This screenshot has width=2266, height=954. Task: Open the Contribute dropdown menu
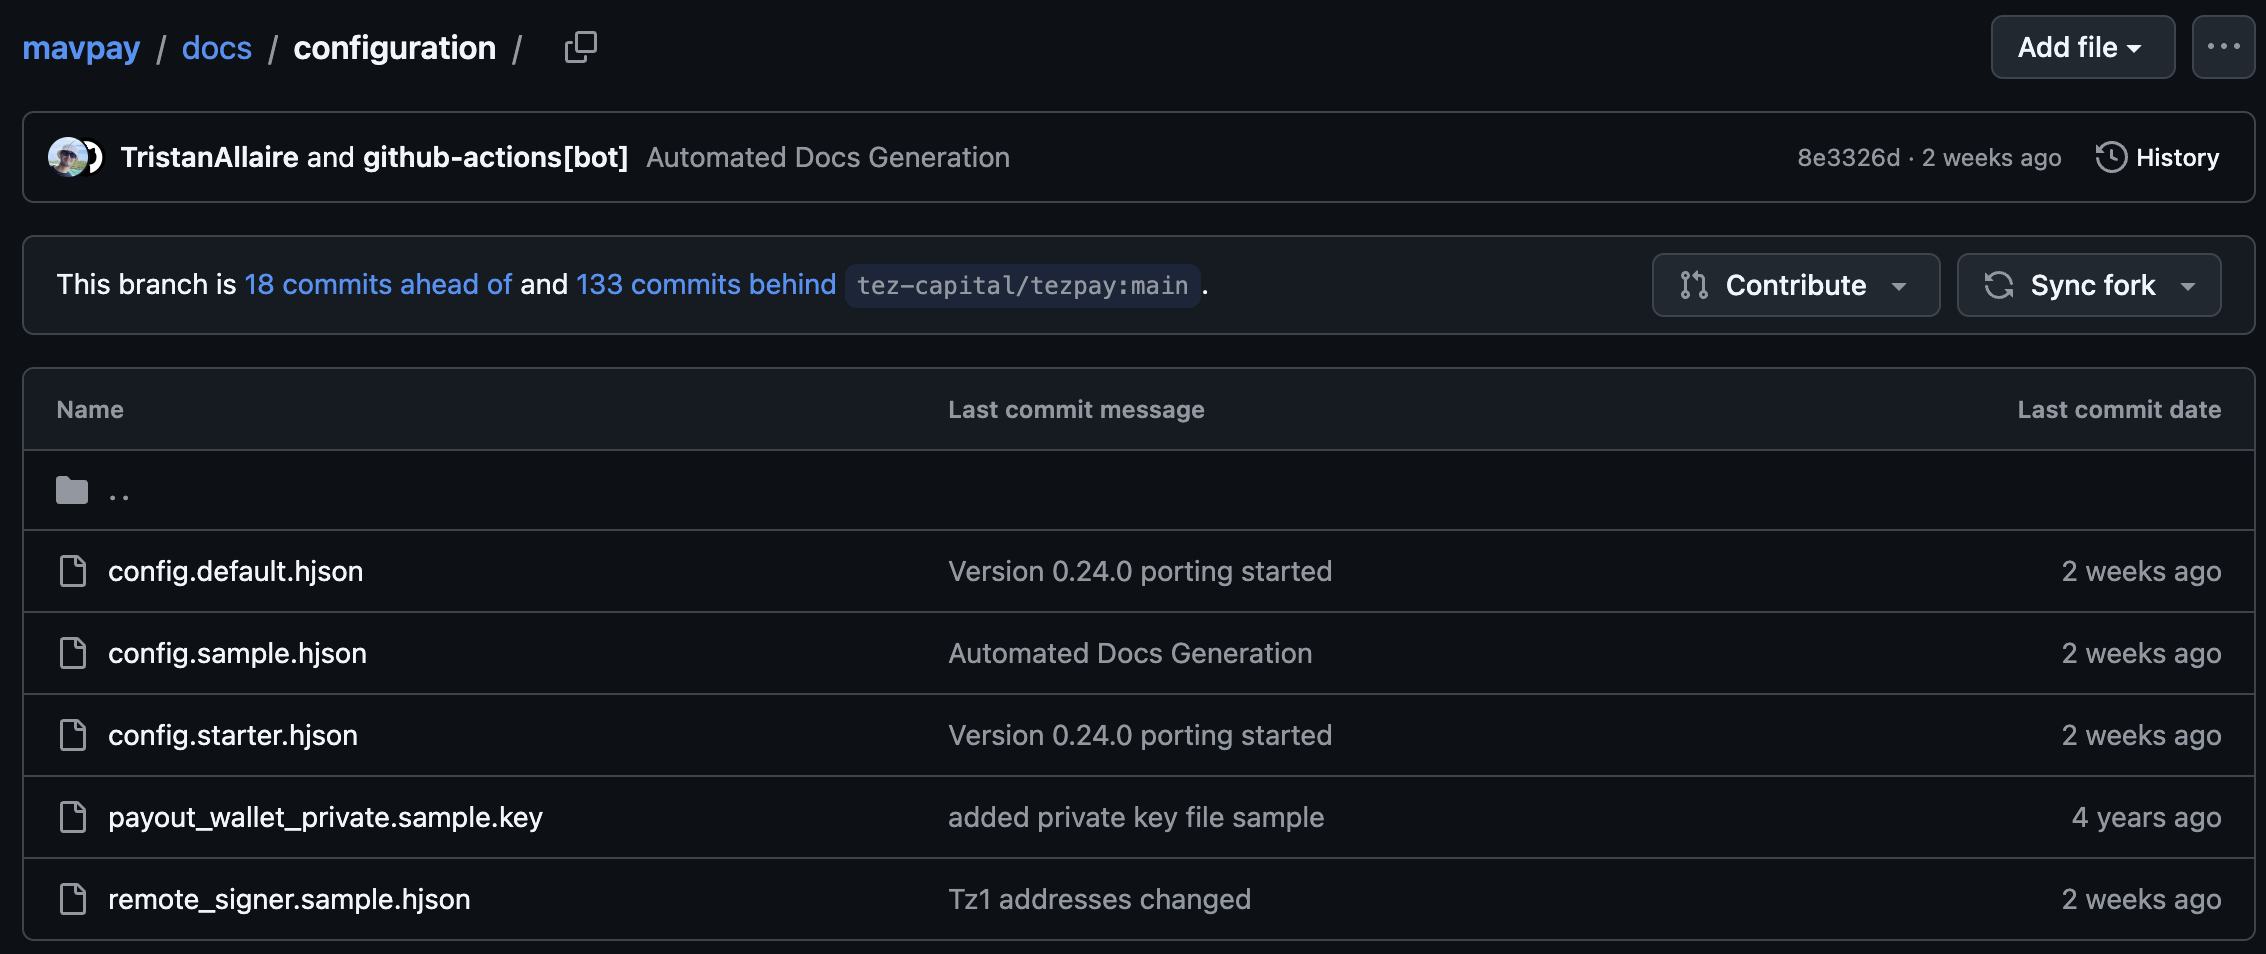1795,285
